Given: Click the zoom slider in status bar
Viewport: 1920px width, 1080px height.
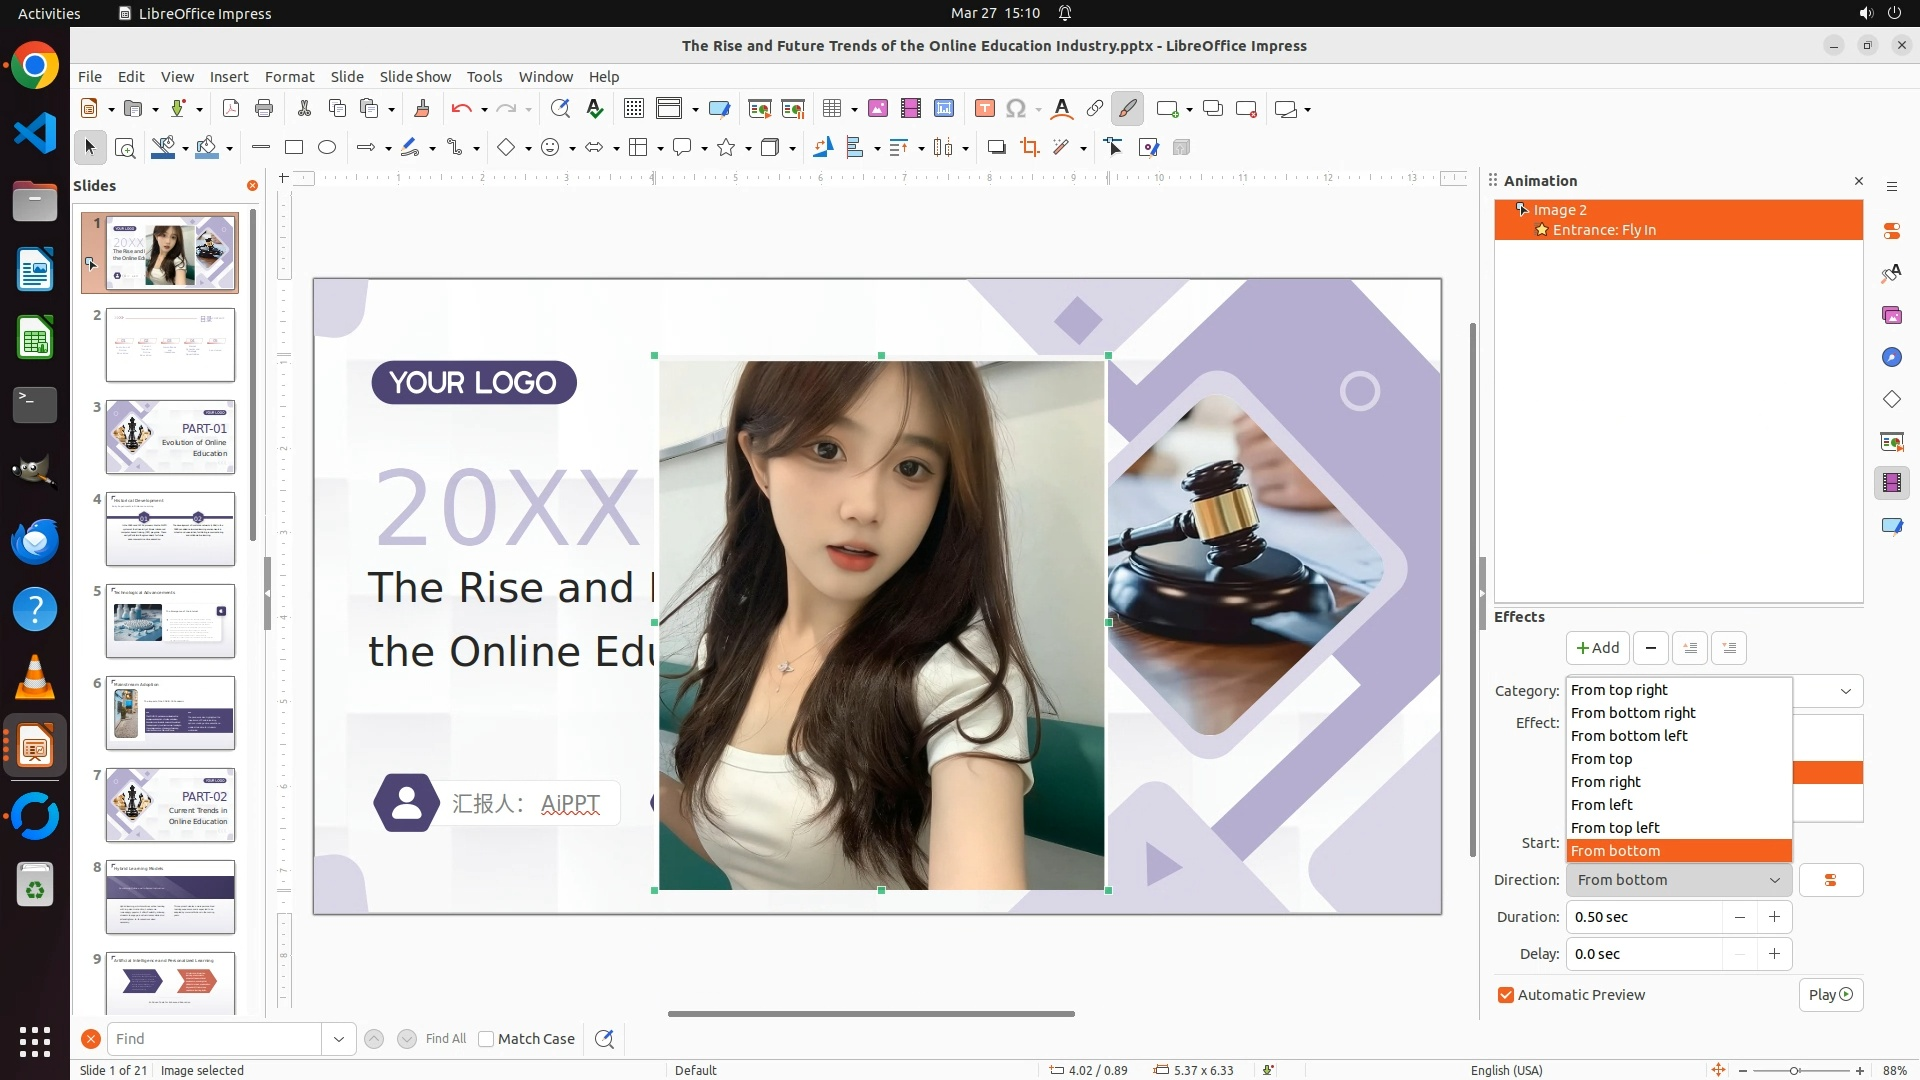Looking at the screenshot, I should [x=1794, y=1070].
